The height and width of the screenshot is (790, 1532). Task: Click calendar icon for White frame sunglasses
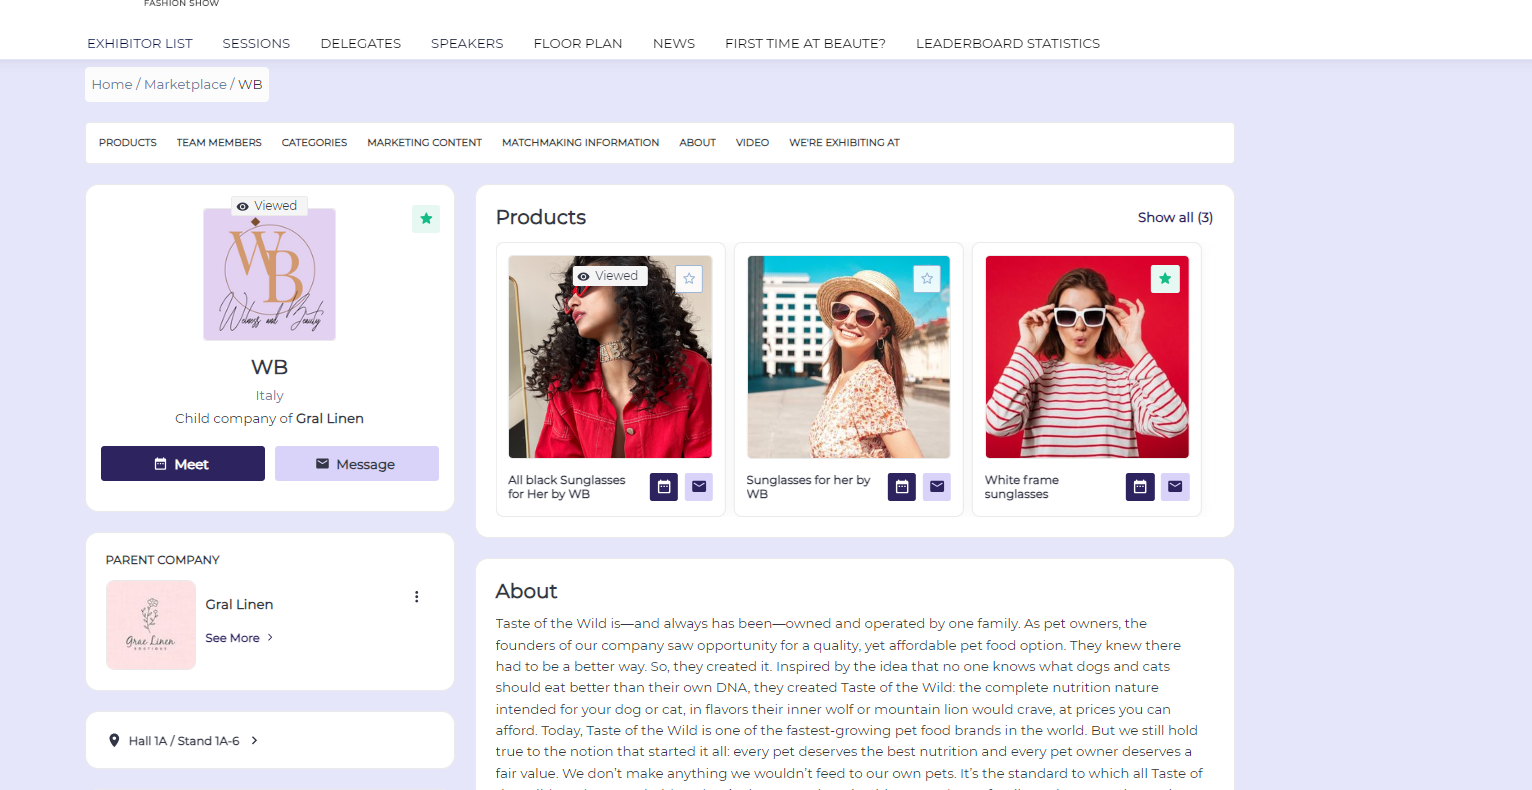pos(1140,487)
